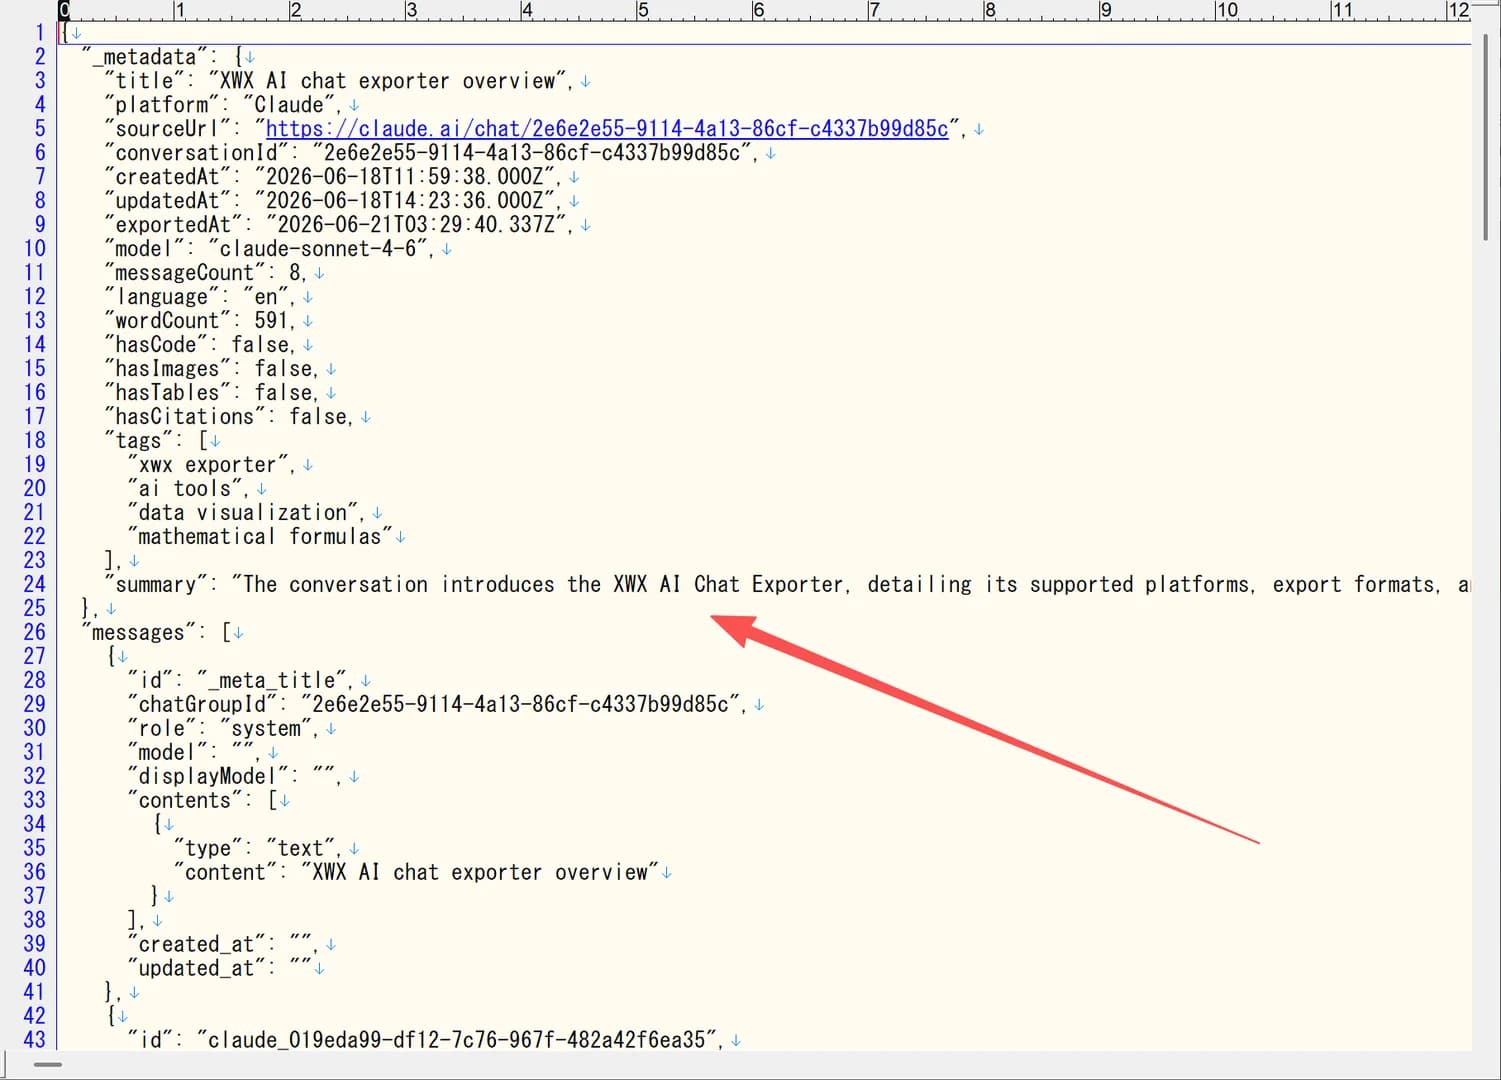Select line number 1 in the gutter
Viewport: 1501px width, 1080px height.
pos(40,33)
